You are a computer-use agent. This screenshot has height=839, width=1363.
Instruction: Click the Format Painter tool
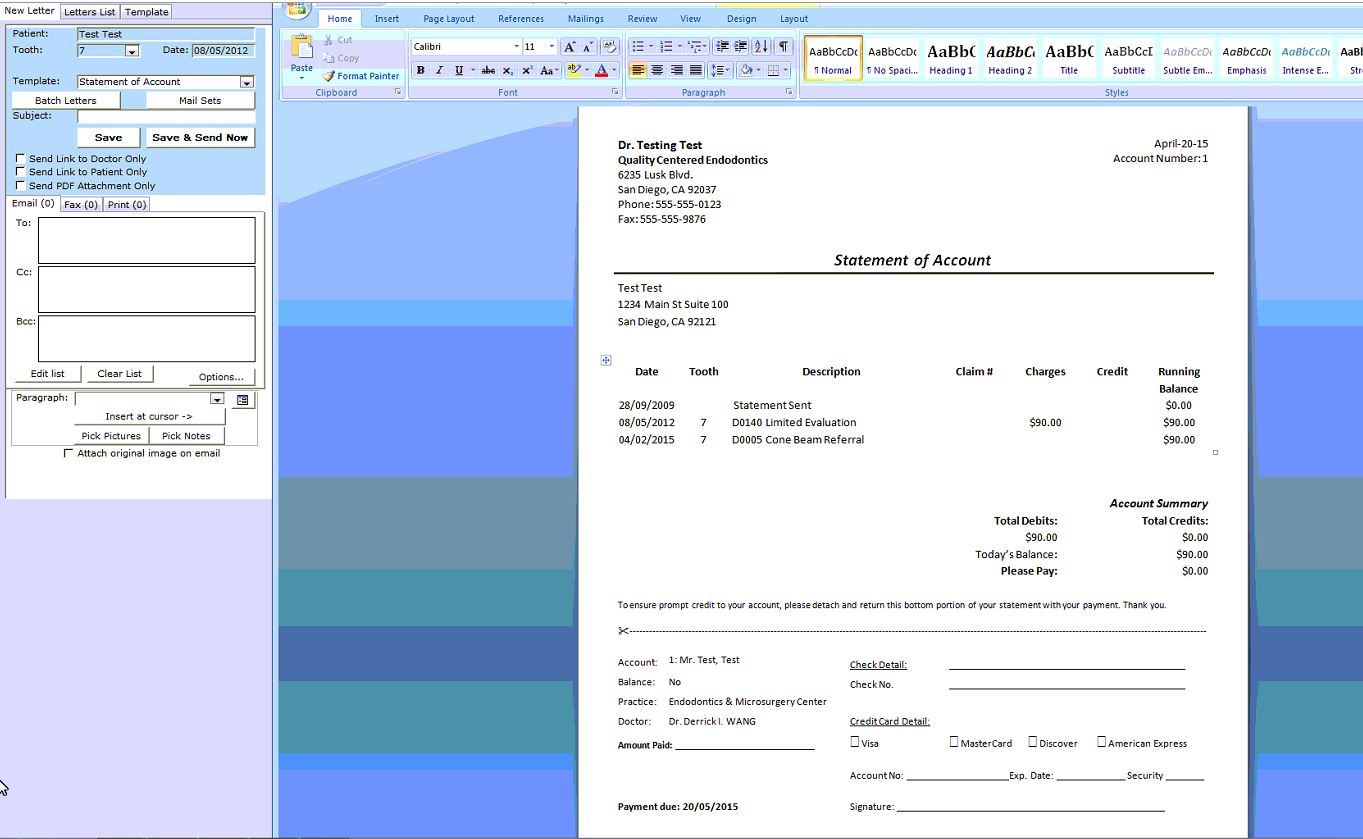[361, 76]
